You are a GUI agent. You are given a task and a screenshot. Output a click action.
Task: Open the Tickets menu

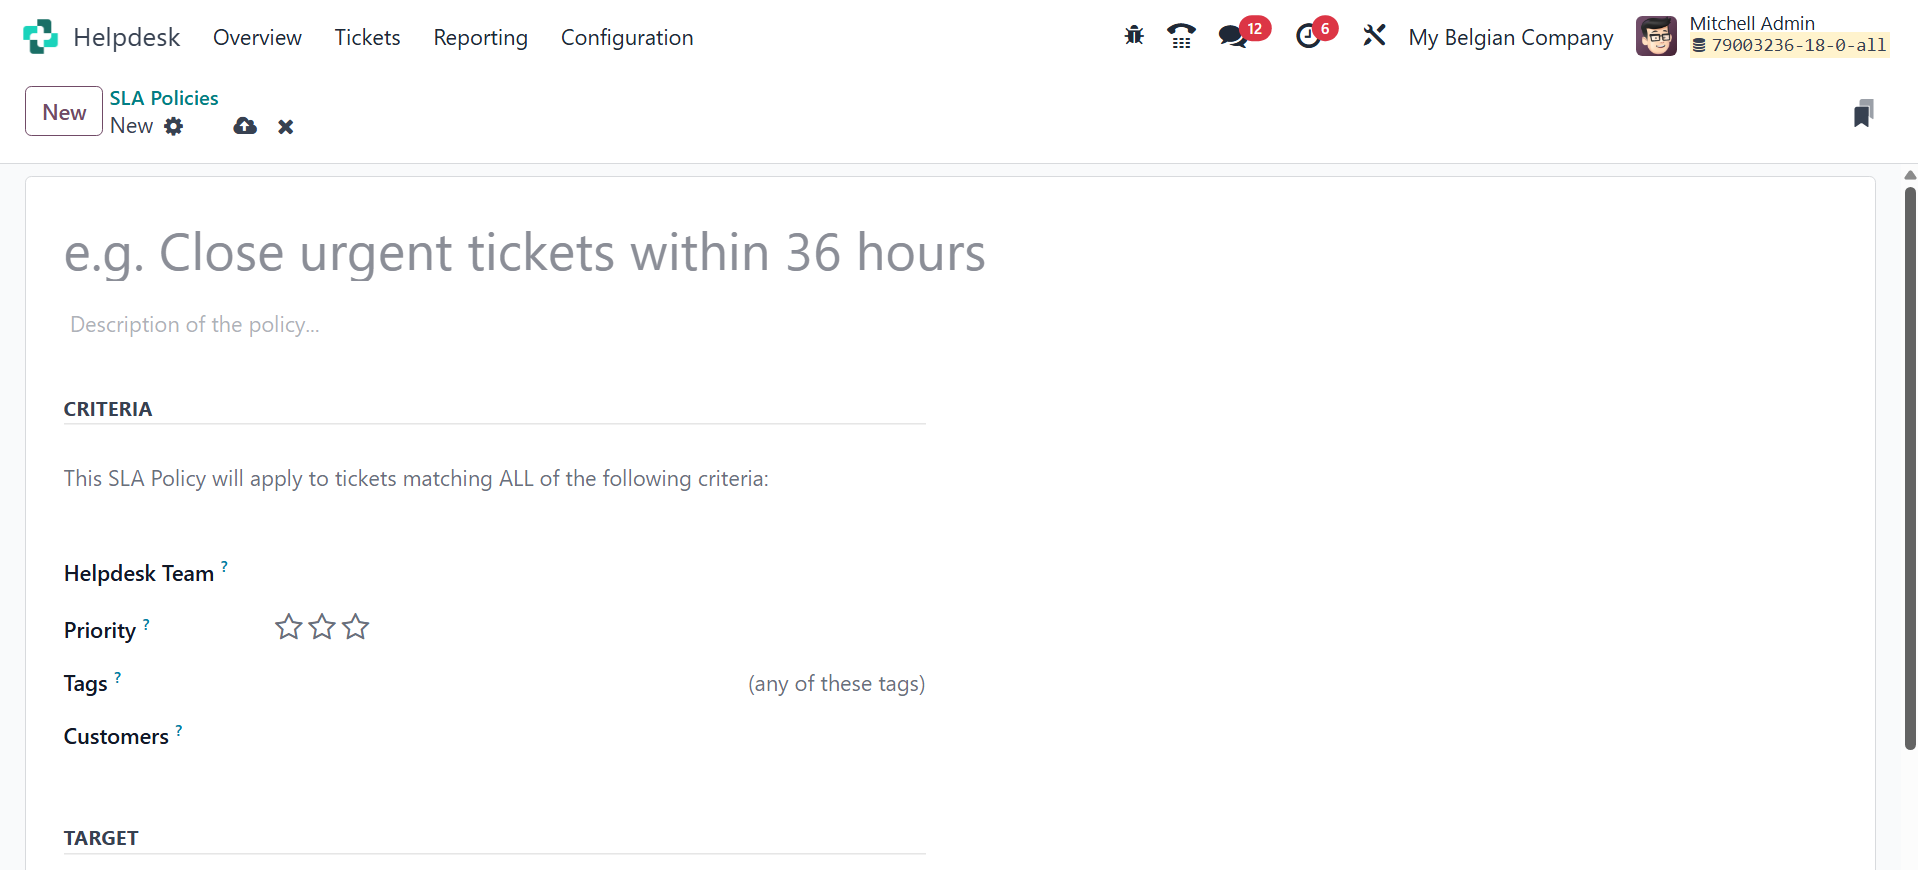367,37
